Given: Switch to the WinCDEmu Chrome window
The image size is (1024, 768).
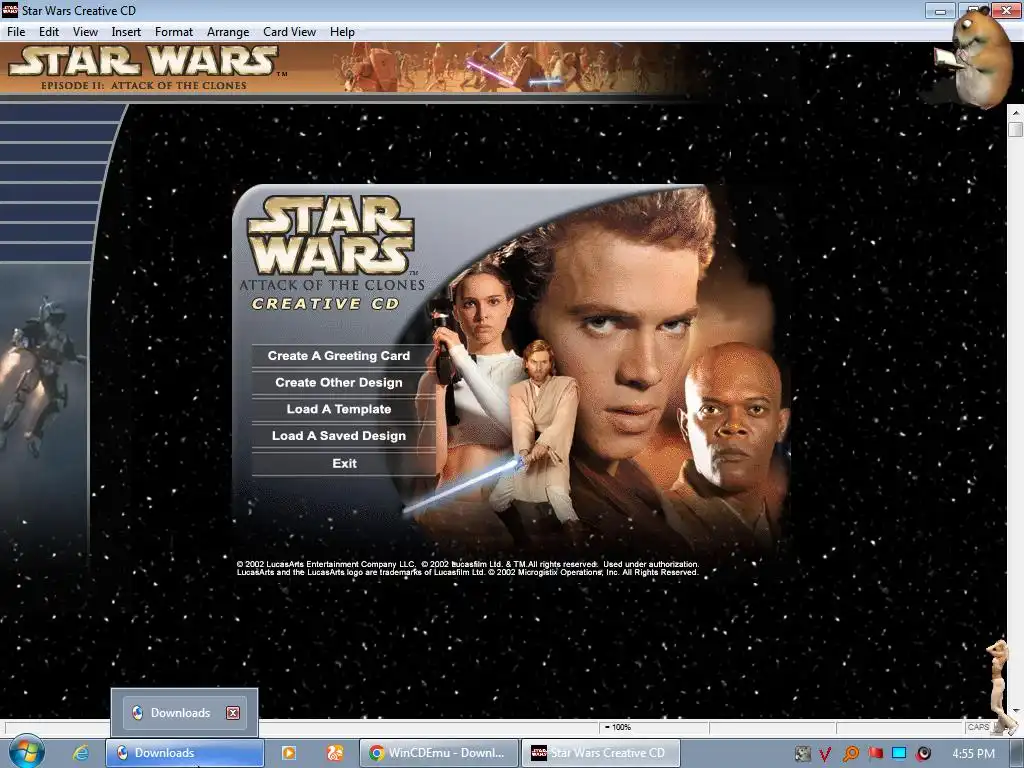Looking at the screenshot, I should pyautogui.click(x=439, y=753).
